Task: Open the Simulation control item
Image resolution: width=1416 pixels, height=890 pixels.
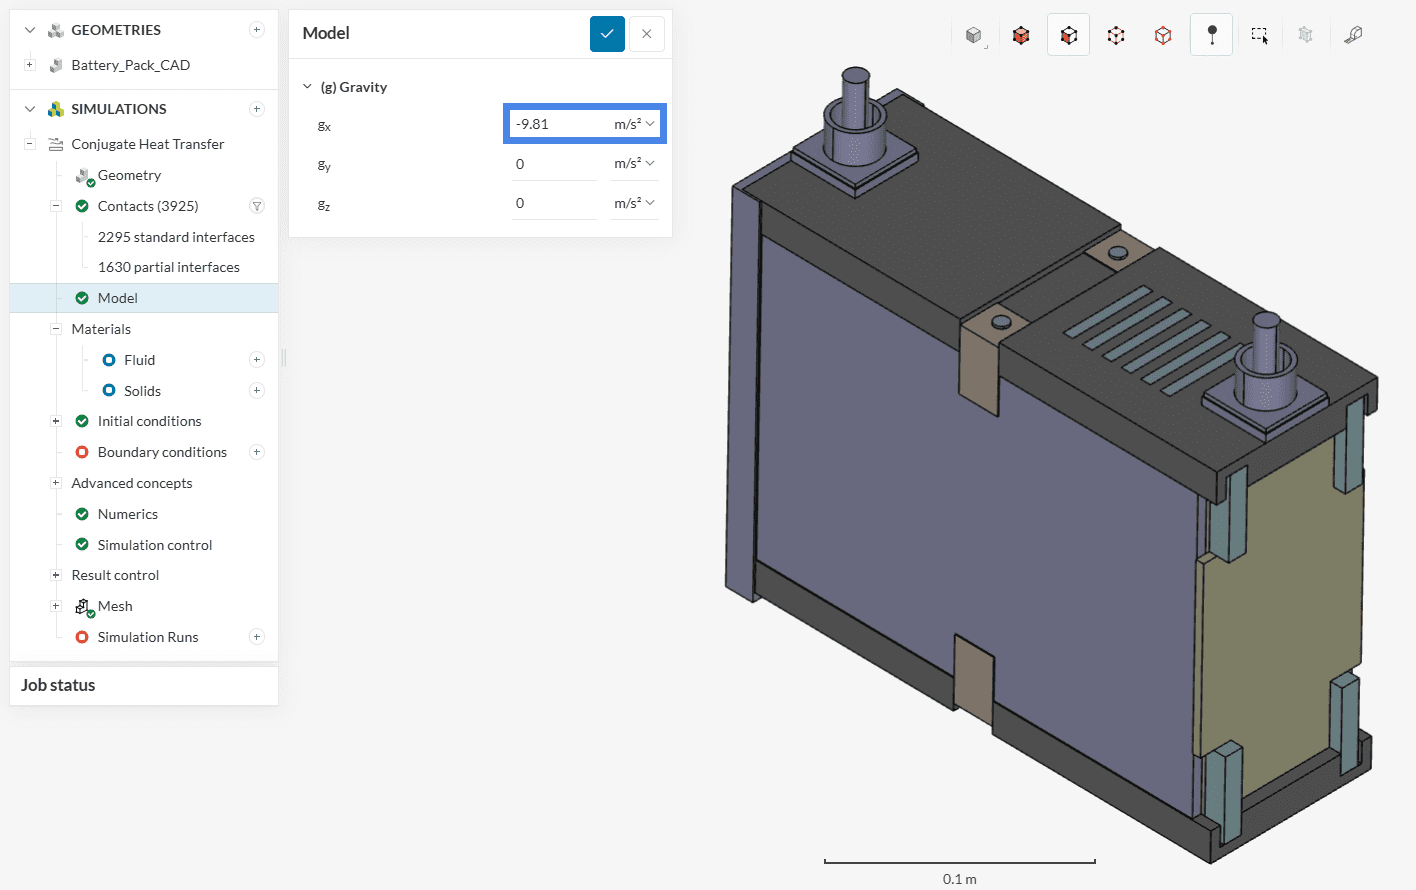Action: (155, 545)
